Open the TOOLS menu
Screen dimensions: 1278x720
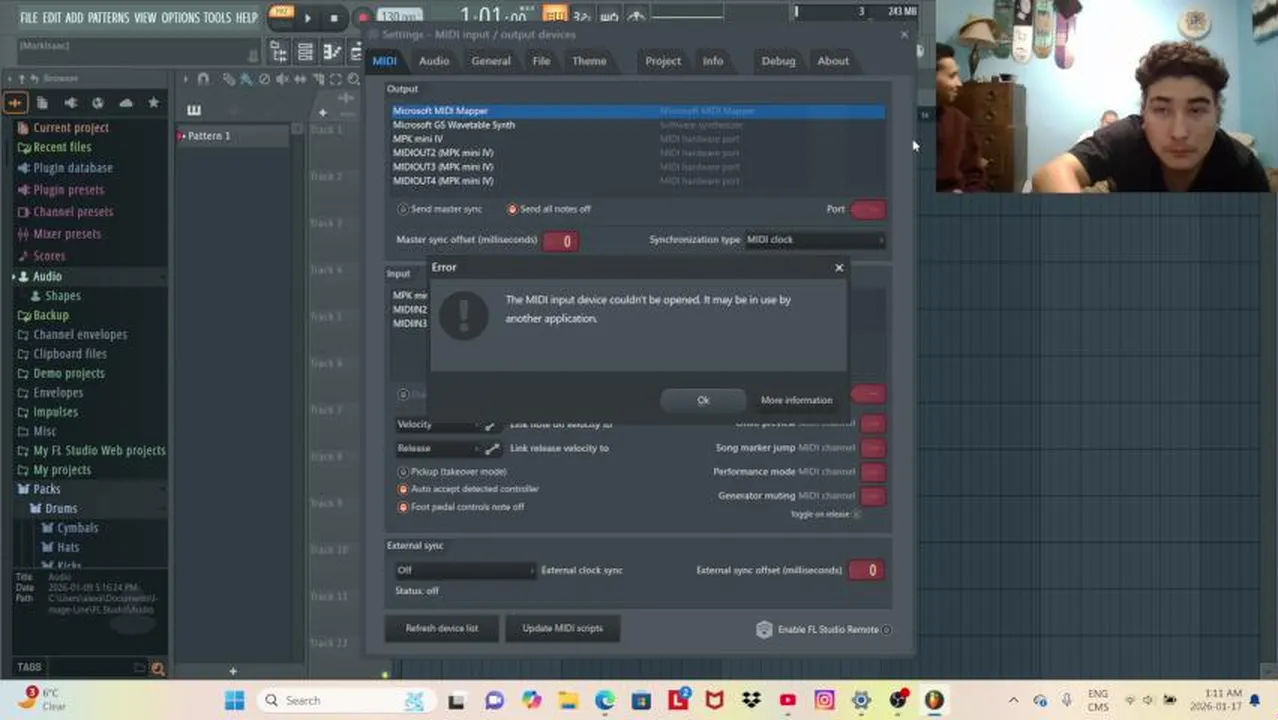(217, 17)
